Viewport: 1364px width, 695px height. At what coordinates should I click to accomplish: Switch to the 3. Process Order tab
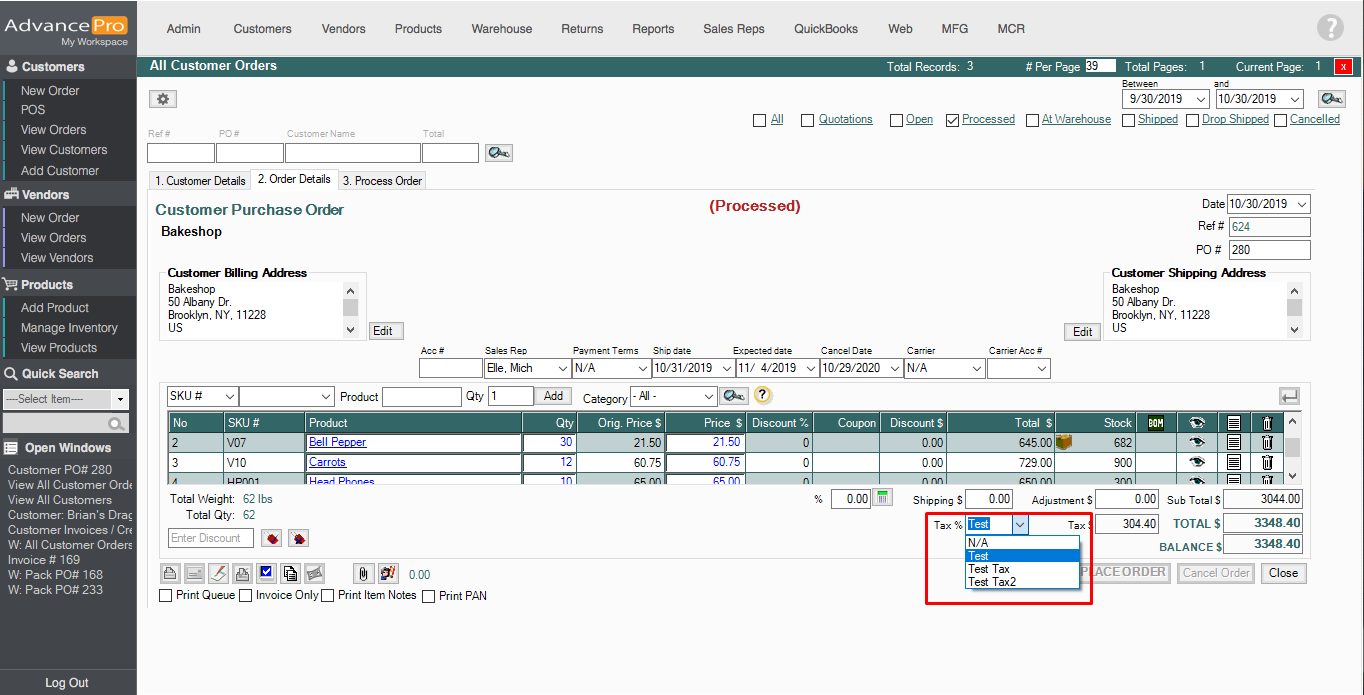382,181
